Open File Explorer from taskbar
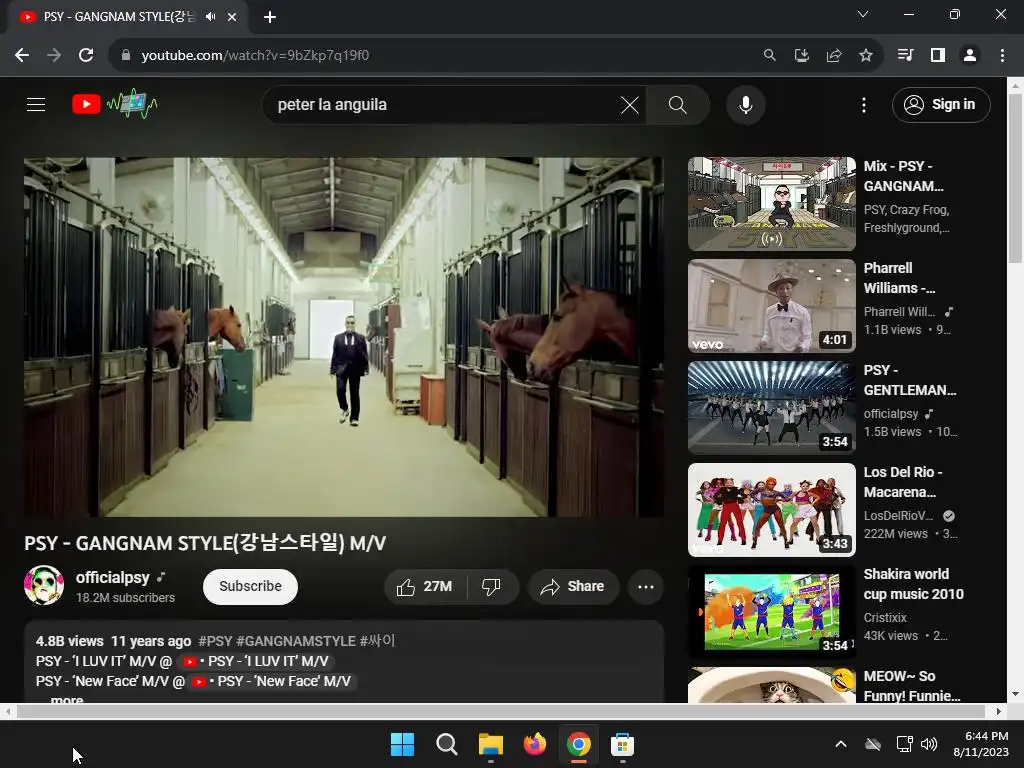 490,744
